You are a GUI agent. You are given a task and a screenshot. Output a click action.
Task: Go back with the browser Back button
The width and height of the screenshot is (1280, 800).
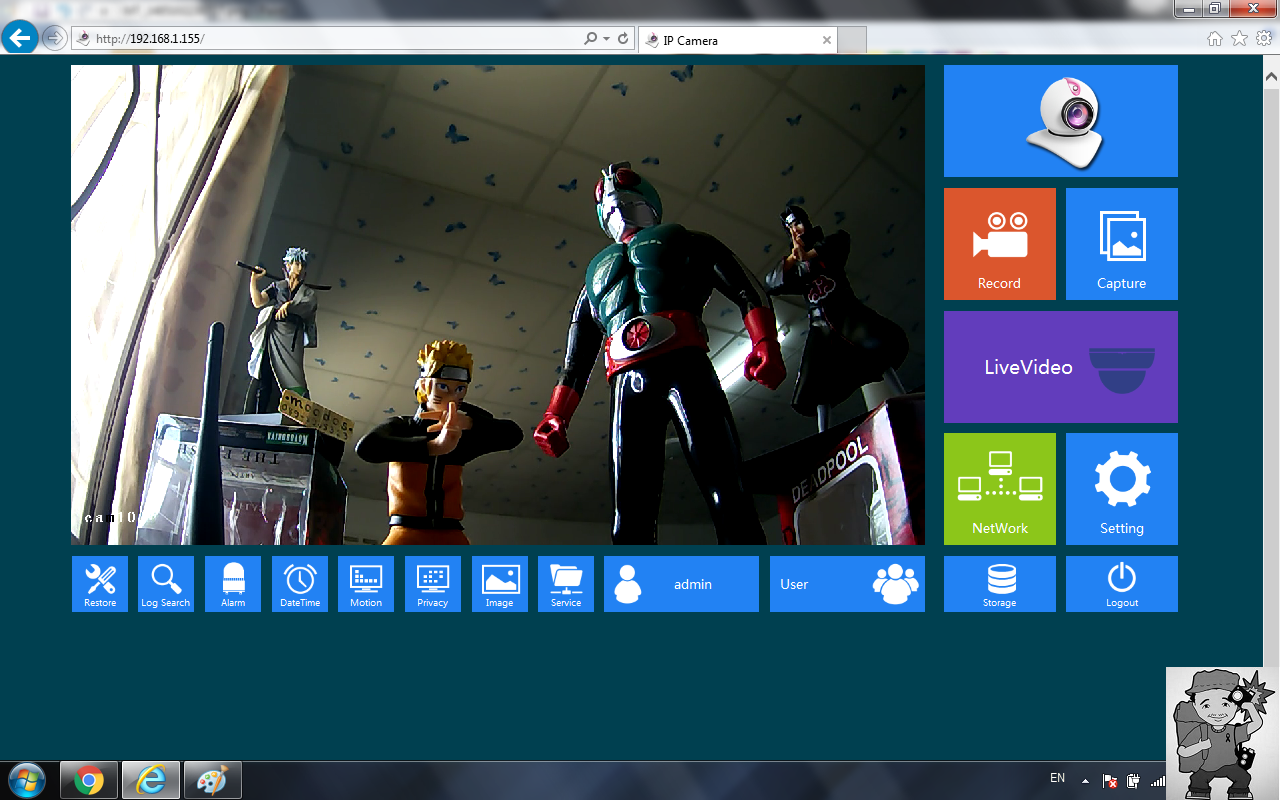[19, 38]
